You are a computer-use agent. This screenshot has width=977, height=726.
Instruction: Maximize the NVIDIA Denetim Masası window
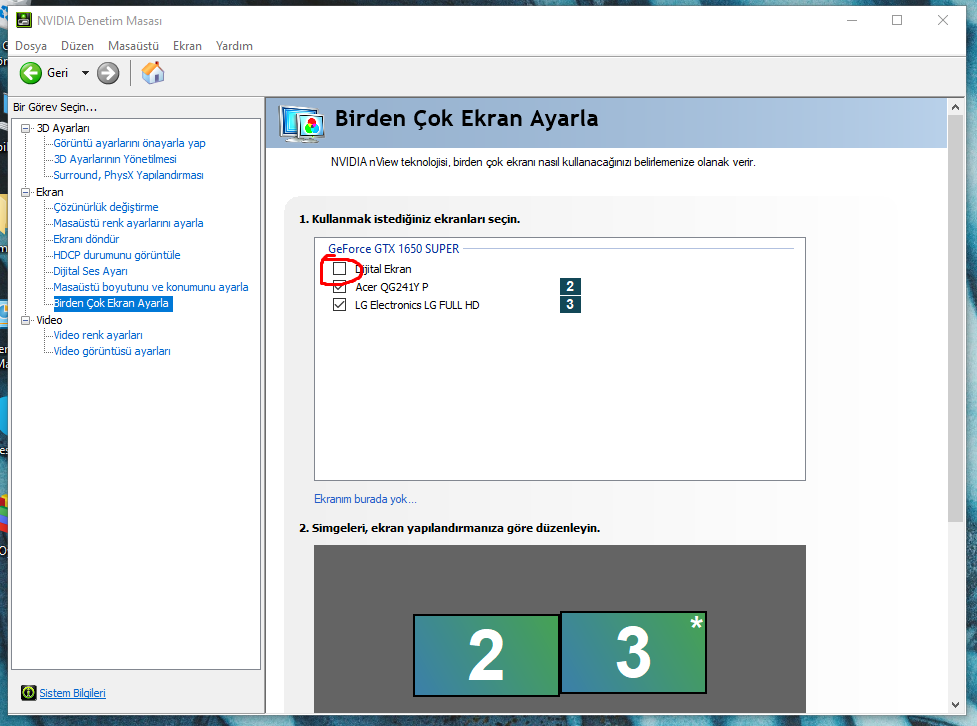[897, 21]
